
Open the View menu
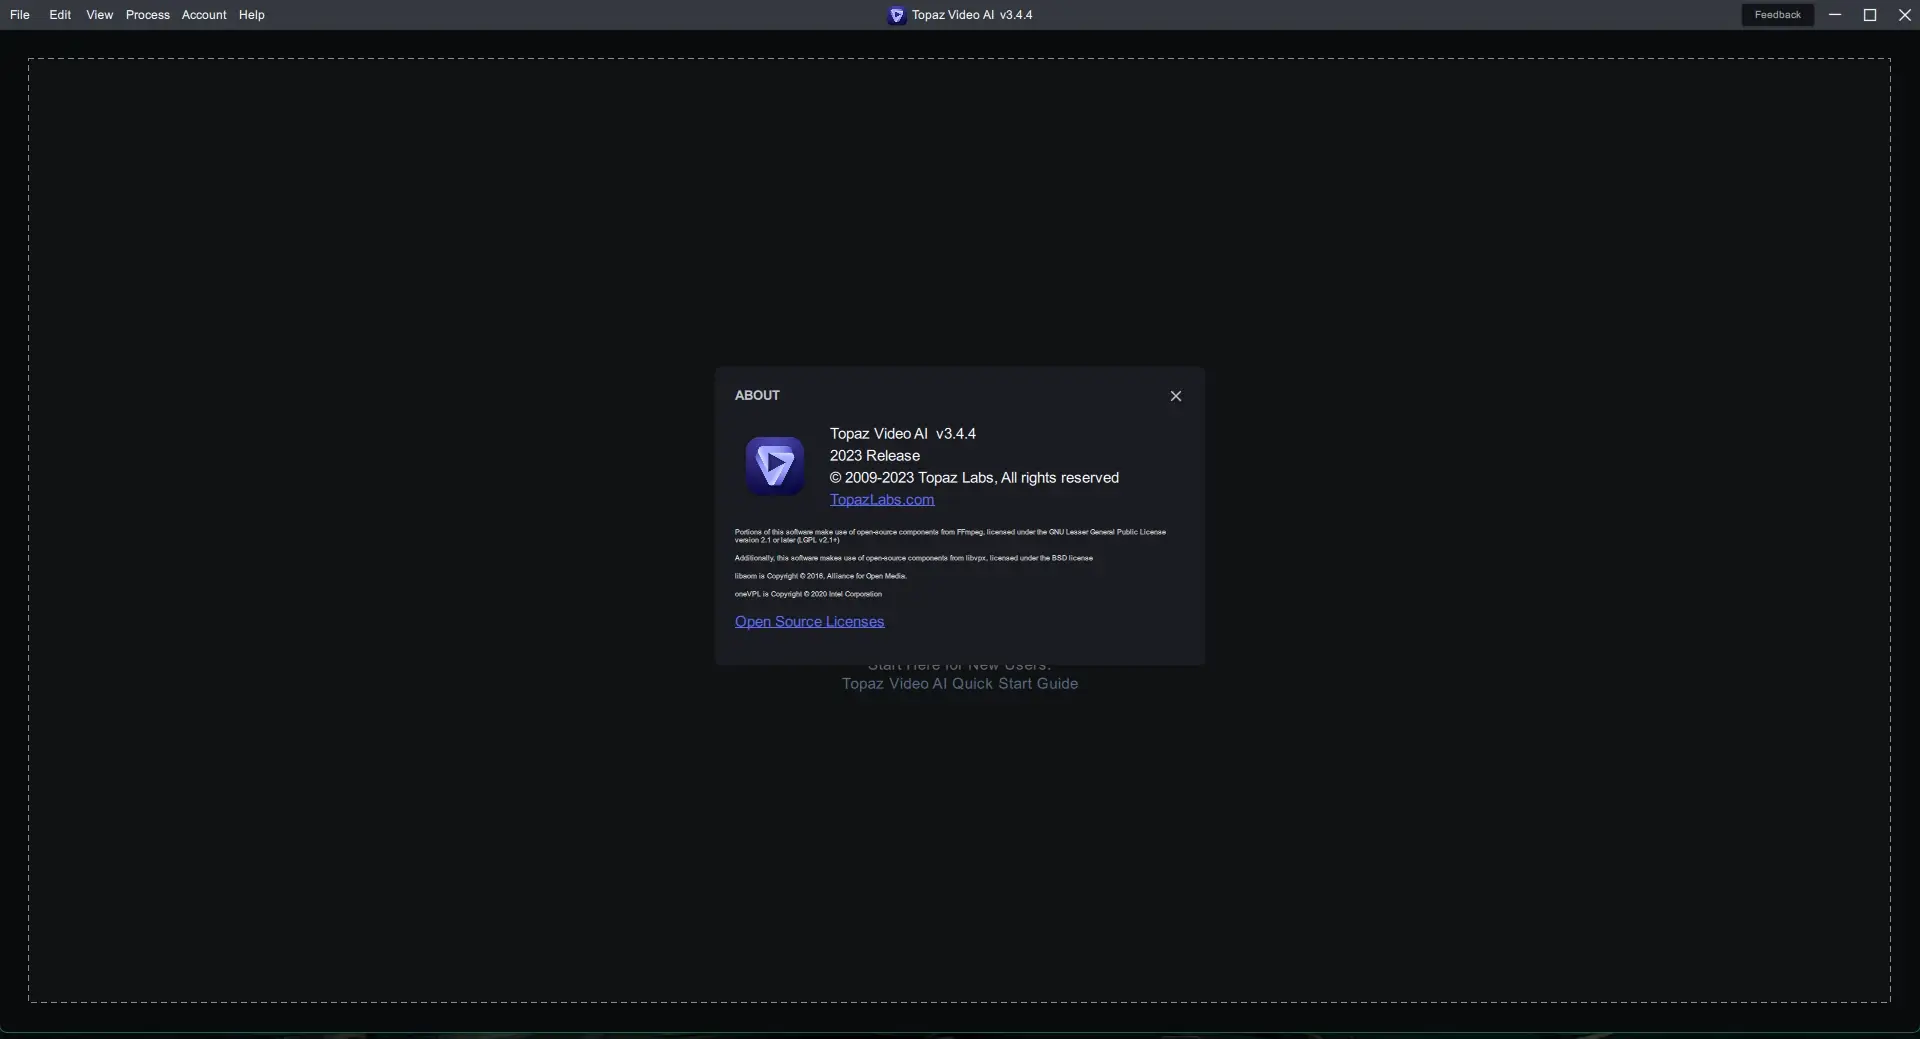[x=100, y=15]
